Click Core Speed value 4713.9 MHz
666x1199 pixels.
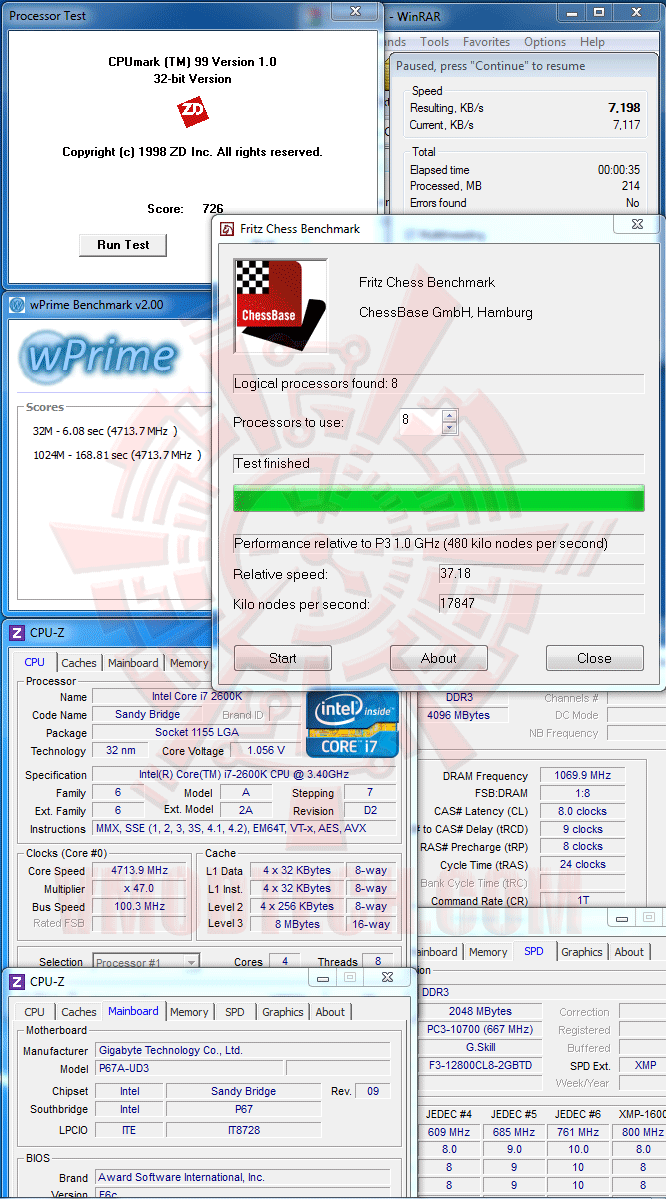140,870
